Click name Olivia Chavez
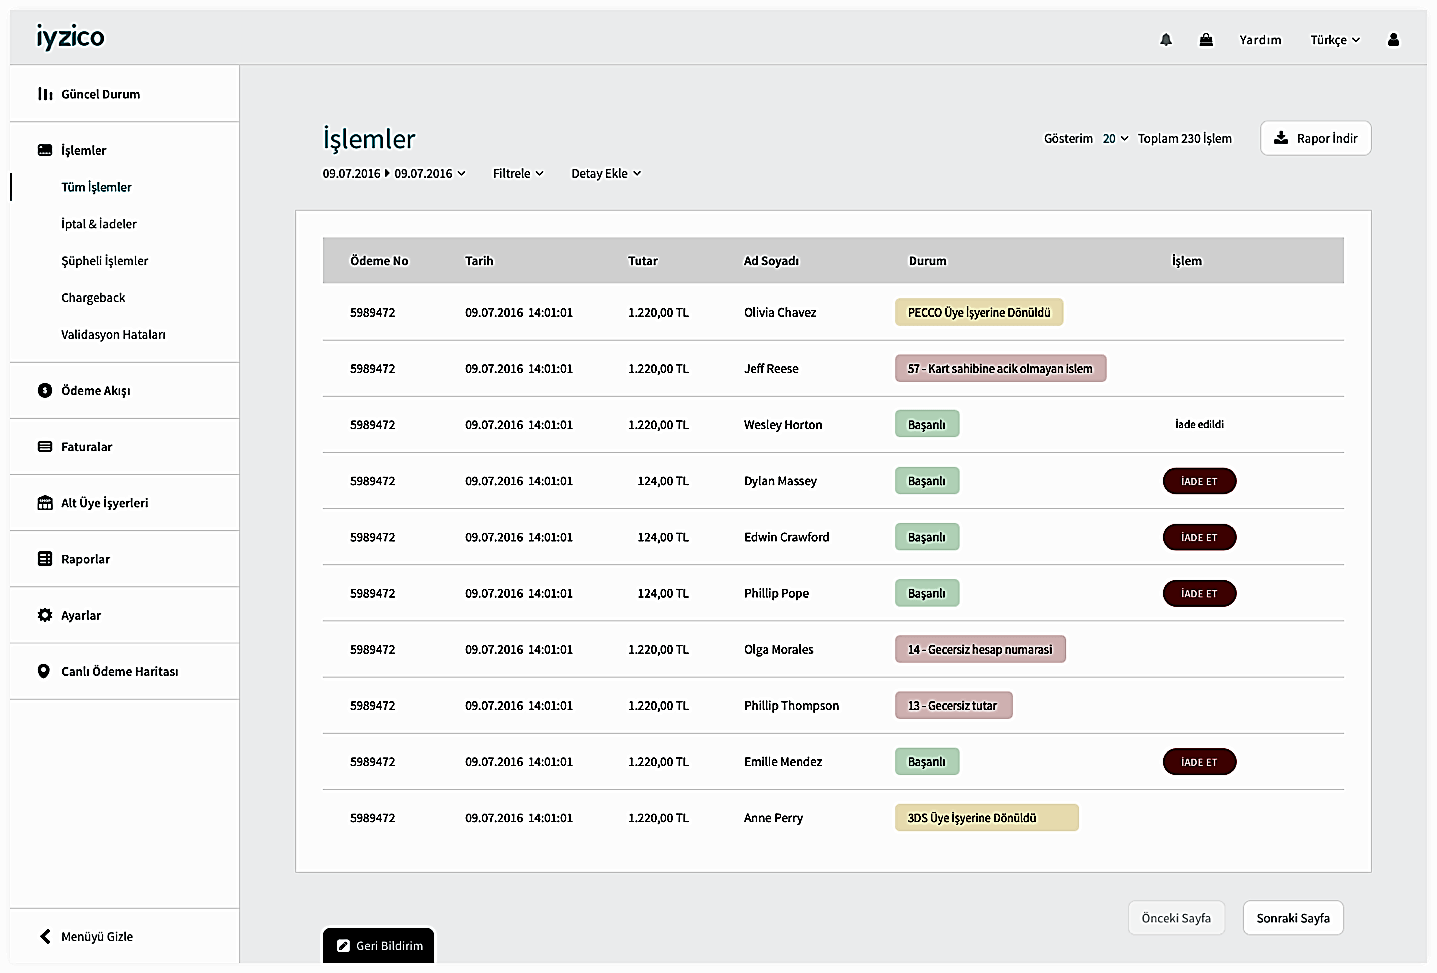This screenshot has width=1437, height=973. 780,313
